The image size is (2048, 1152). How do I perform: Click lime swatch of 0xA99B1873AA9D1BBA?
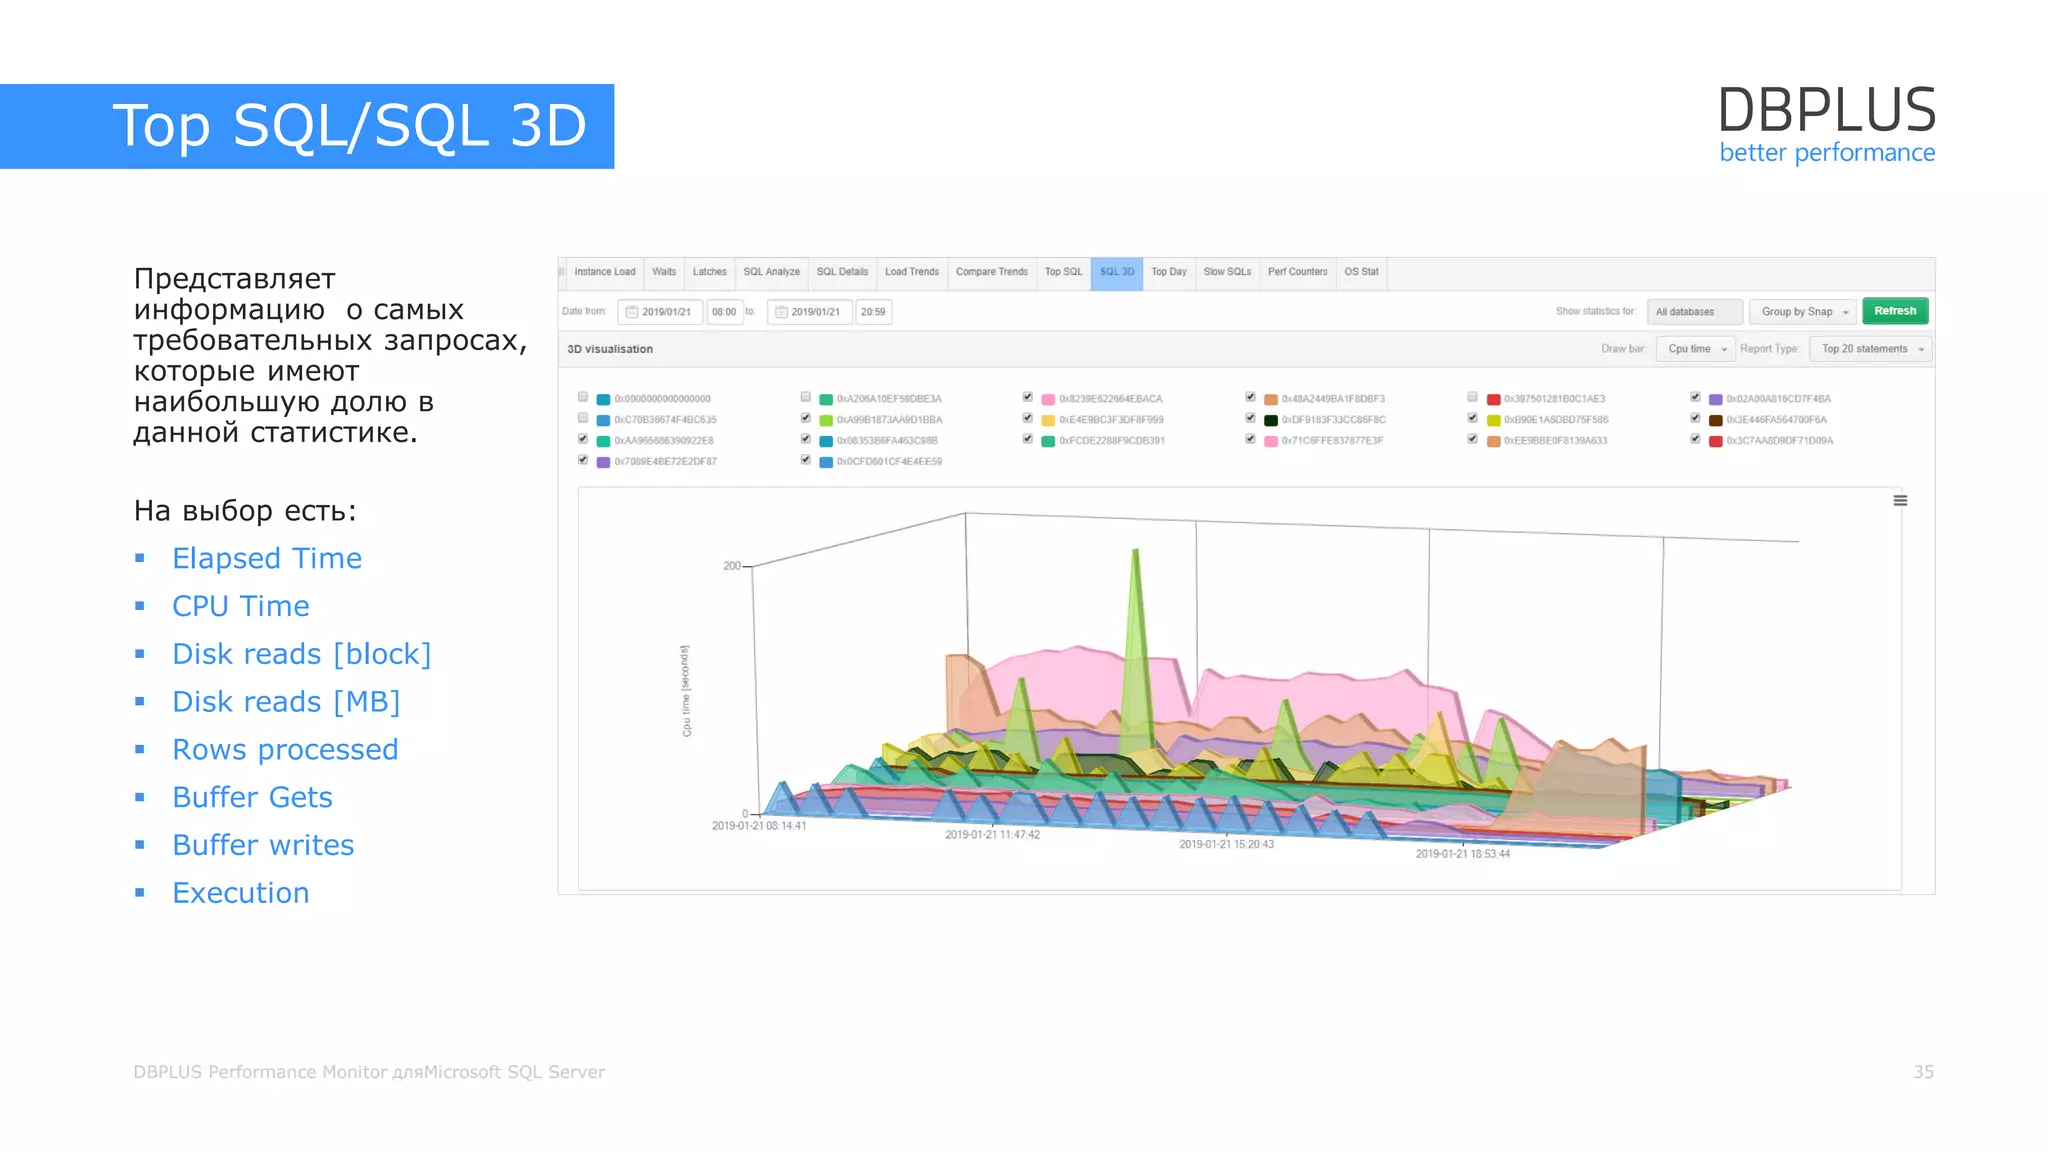tap(826, 420)
